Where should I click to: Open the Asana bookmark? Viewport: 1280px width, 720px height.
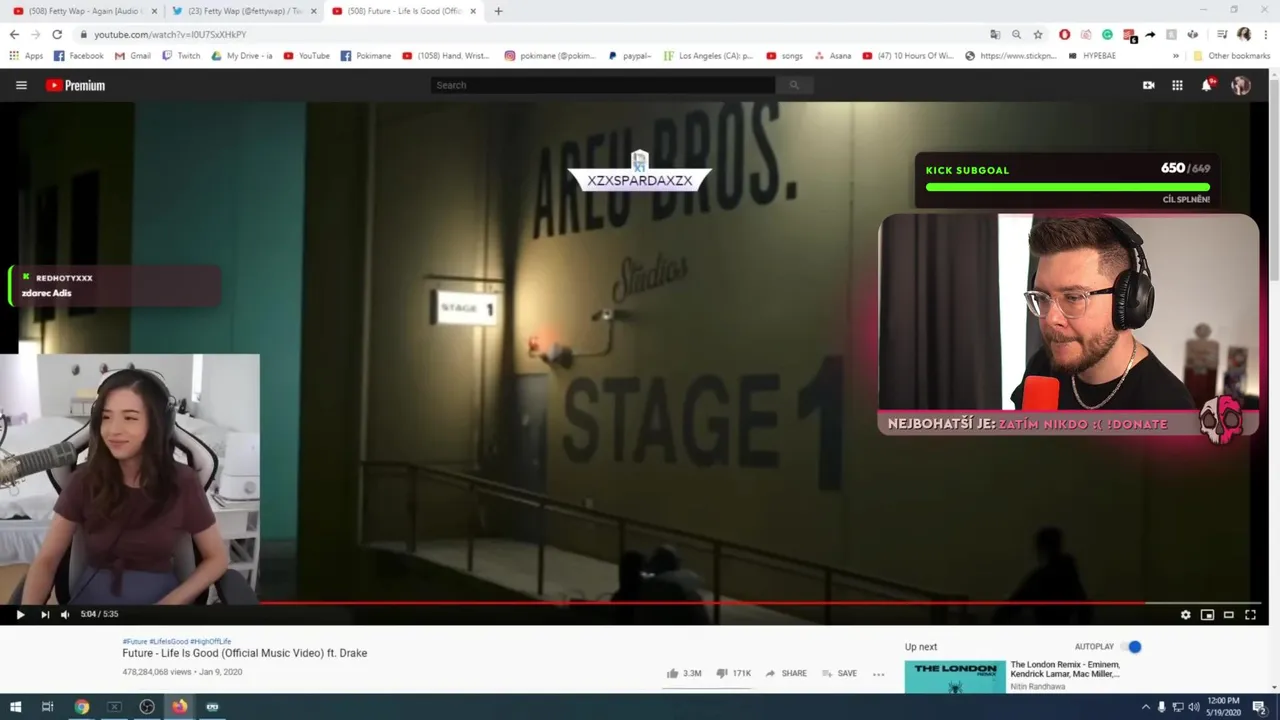833,56
